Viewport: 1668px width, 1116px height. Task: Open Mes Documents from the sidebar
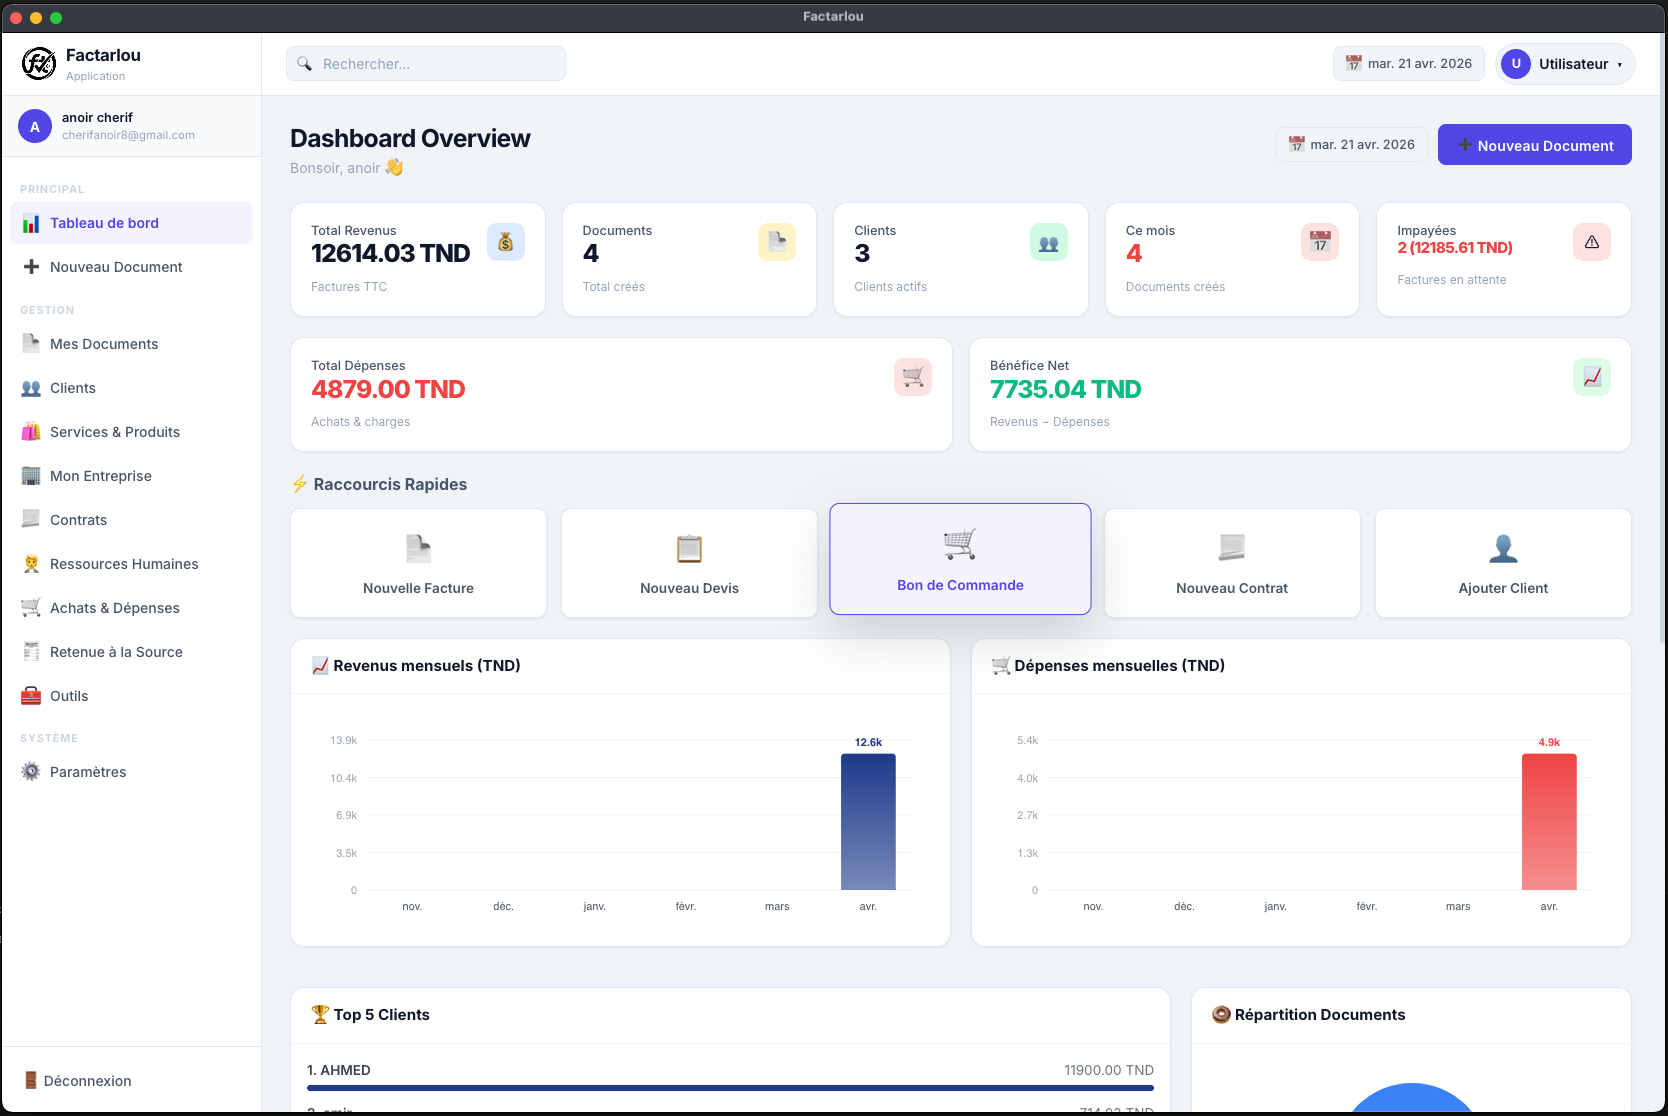point(104,343)
